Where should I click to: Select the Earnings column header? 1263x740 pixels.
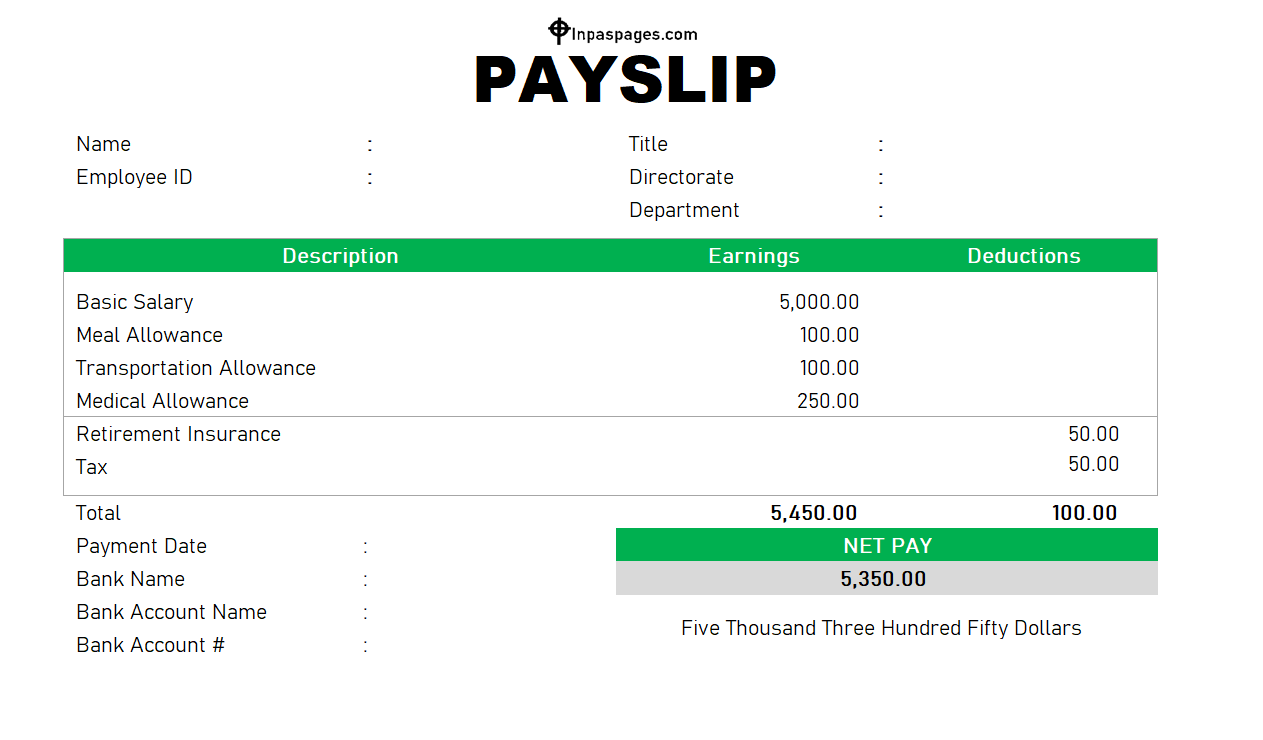[x=754, y=256]
